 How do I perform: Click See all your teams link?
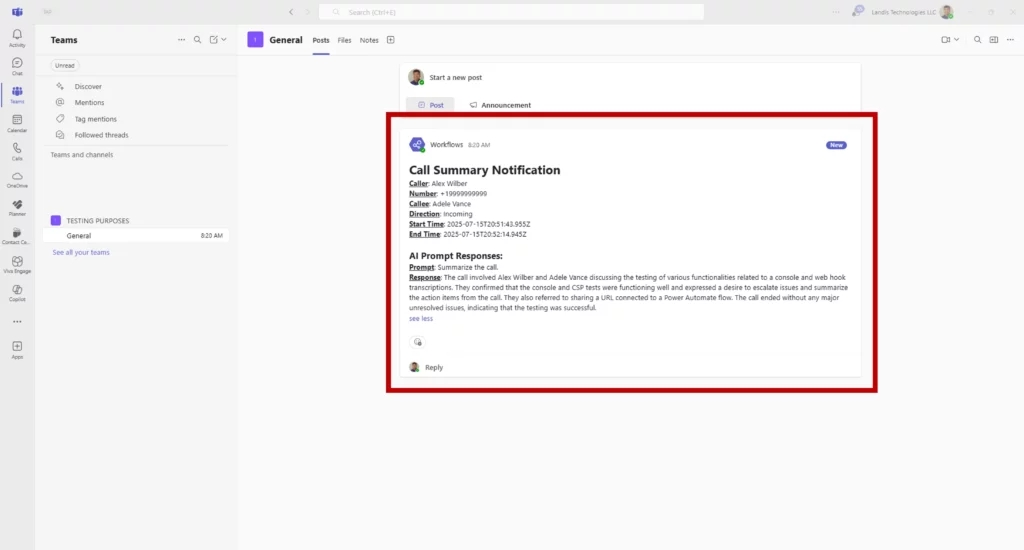pos(81,252)
